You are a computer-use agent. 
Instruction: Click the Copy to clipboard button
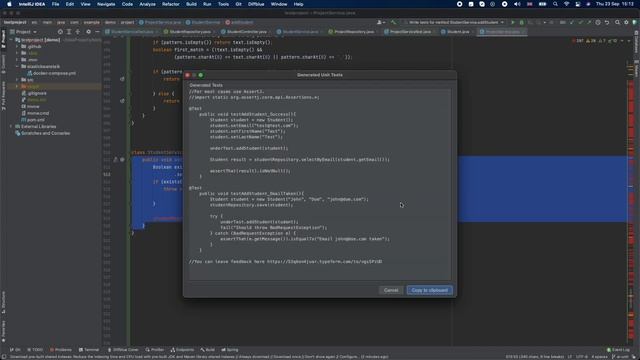pyautogui.click(x=429, y=290)
